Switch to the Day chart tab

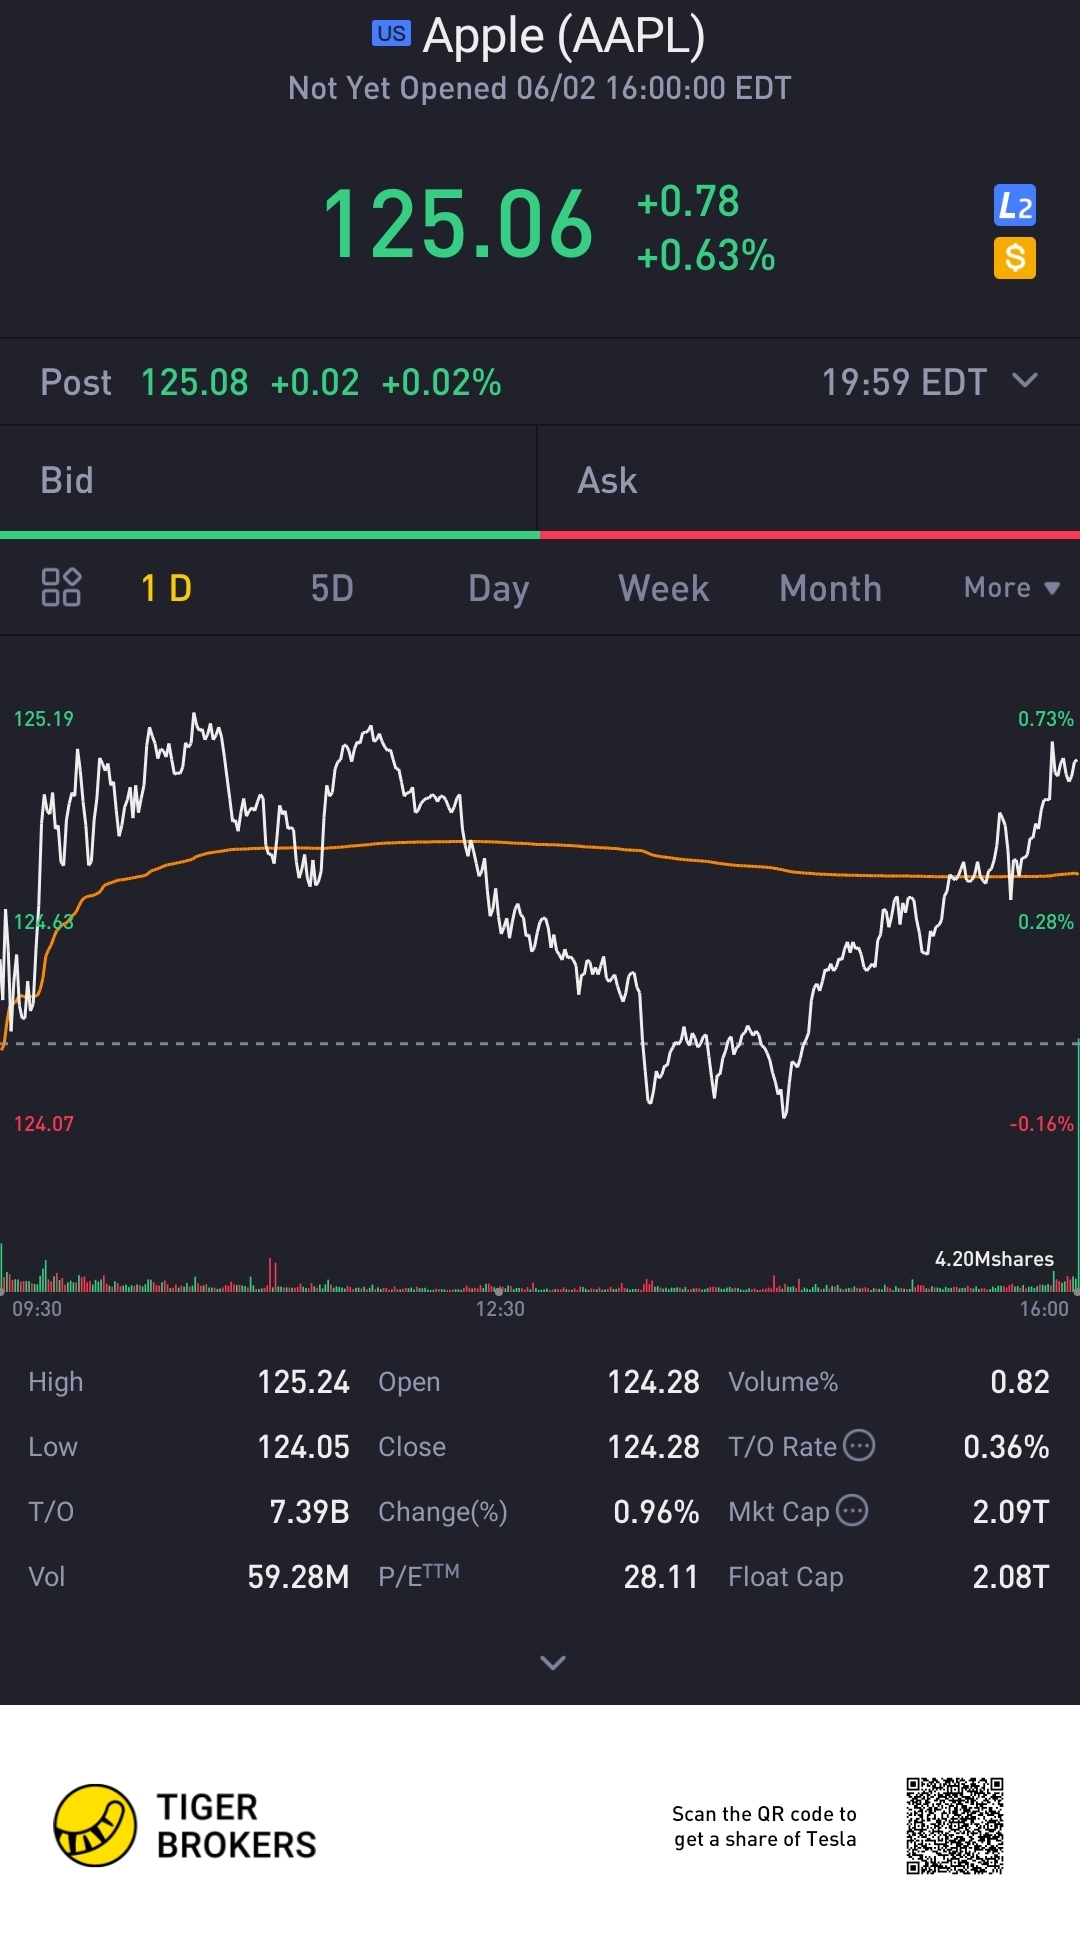pos(498,589)
